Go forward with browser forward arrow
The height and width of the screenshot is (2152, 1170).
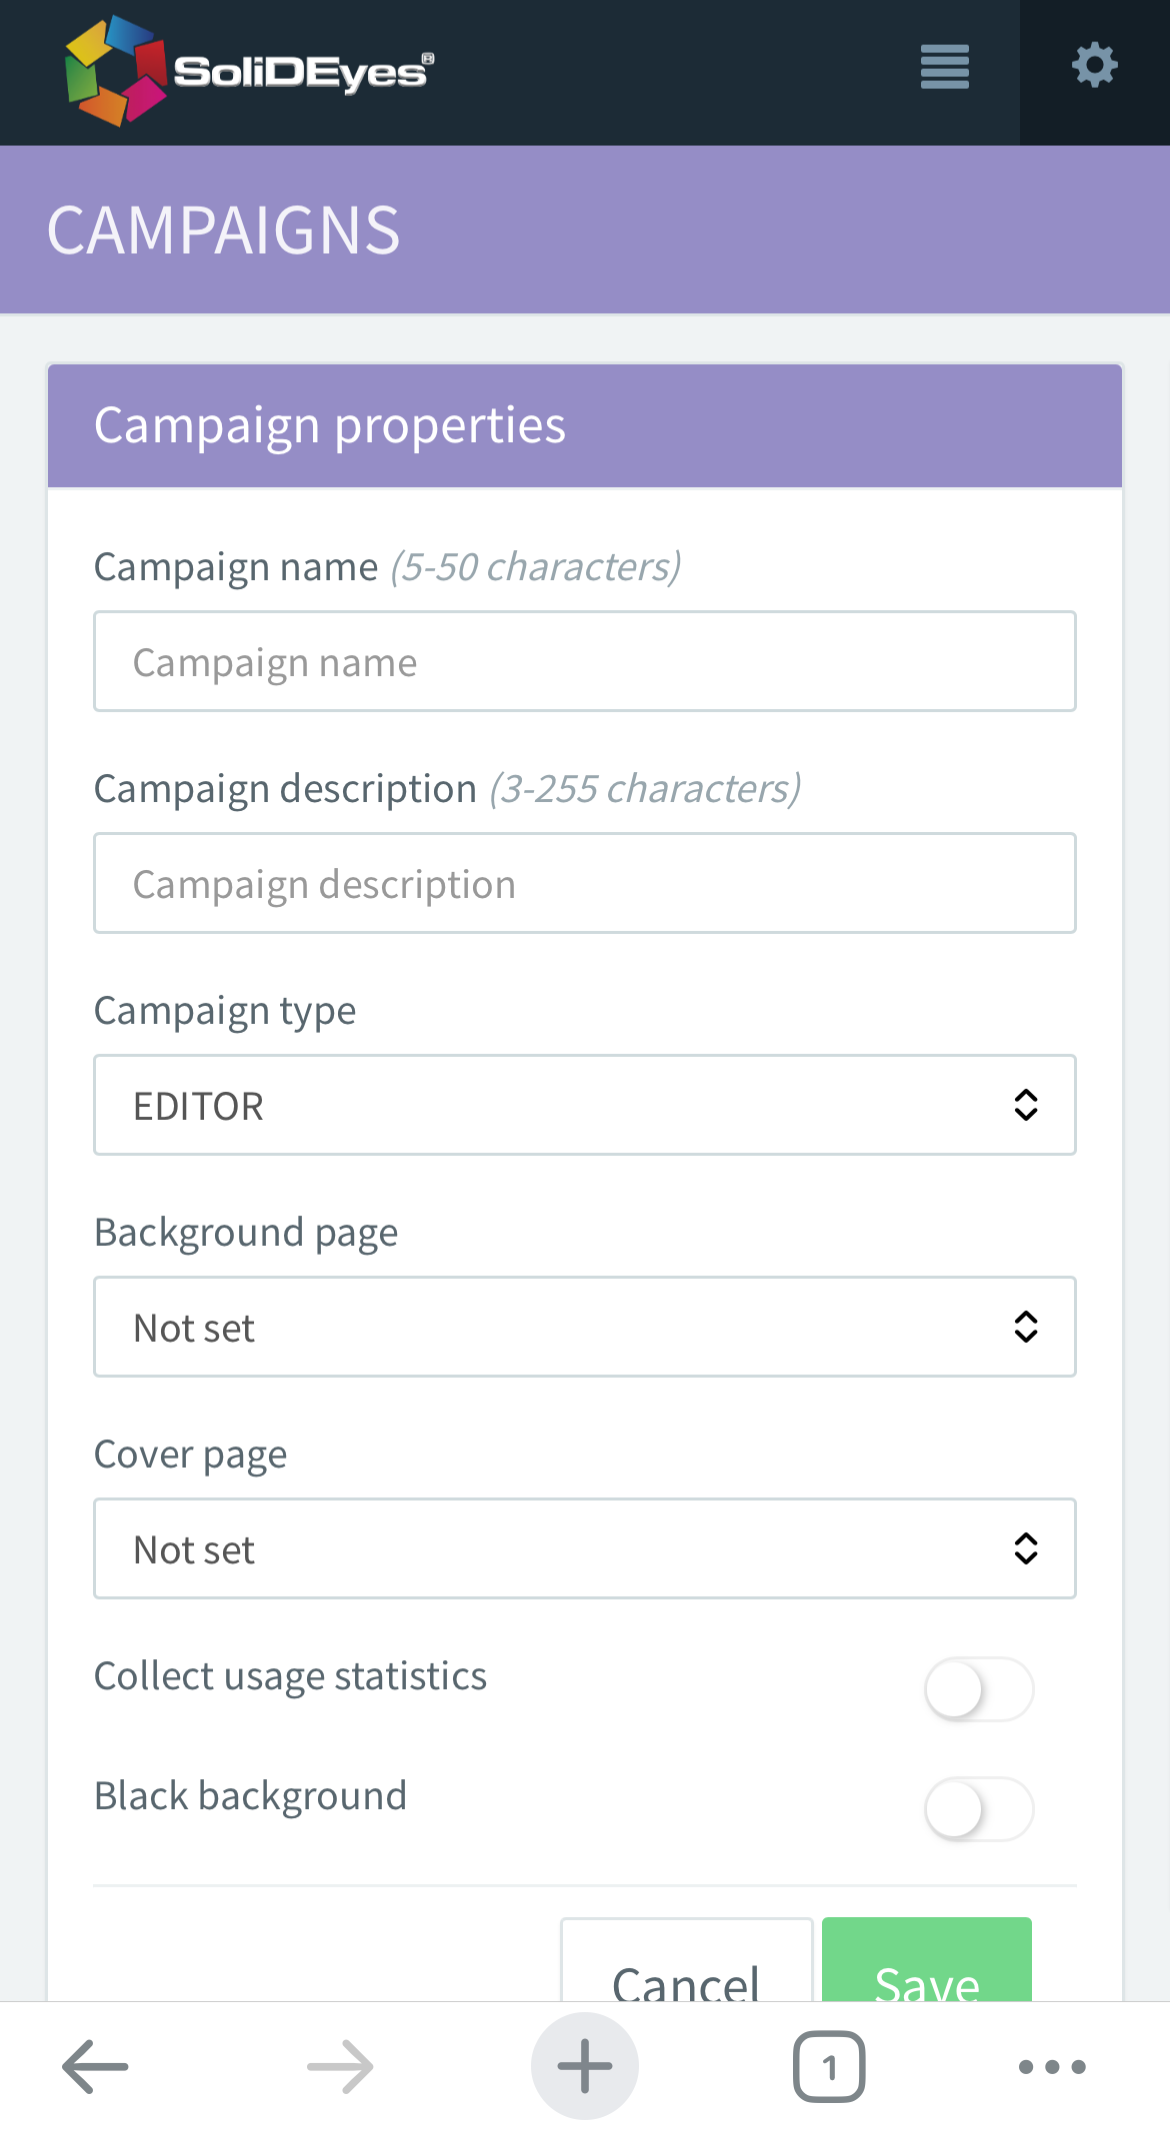[x=340, y=2066]
